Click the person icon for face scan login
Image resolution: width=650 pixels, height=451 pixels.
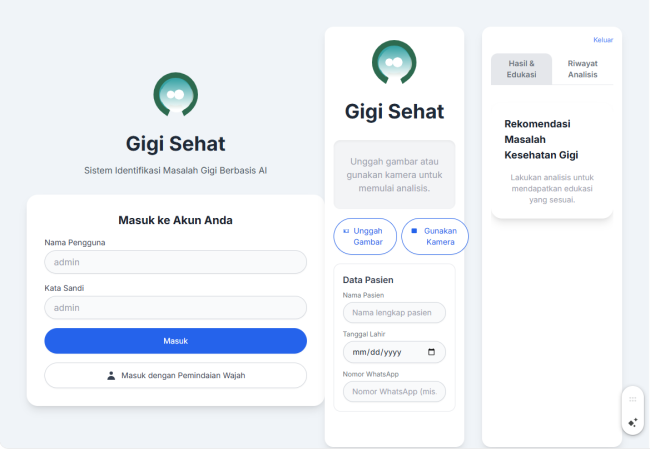tap(111, 376)
